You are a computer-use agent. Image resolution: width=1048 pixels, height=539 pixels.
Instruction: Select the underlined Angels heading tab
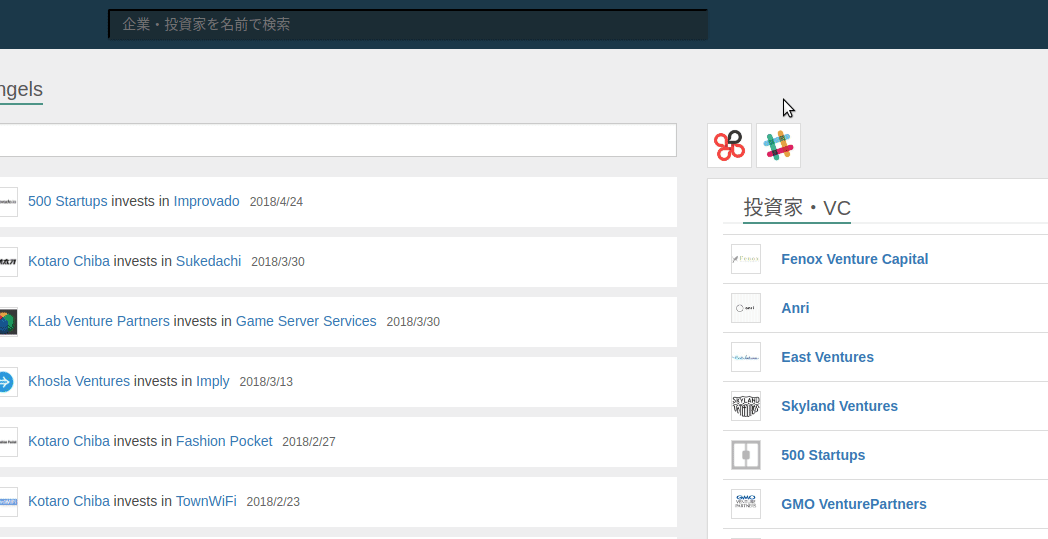[21, 90]
